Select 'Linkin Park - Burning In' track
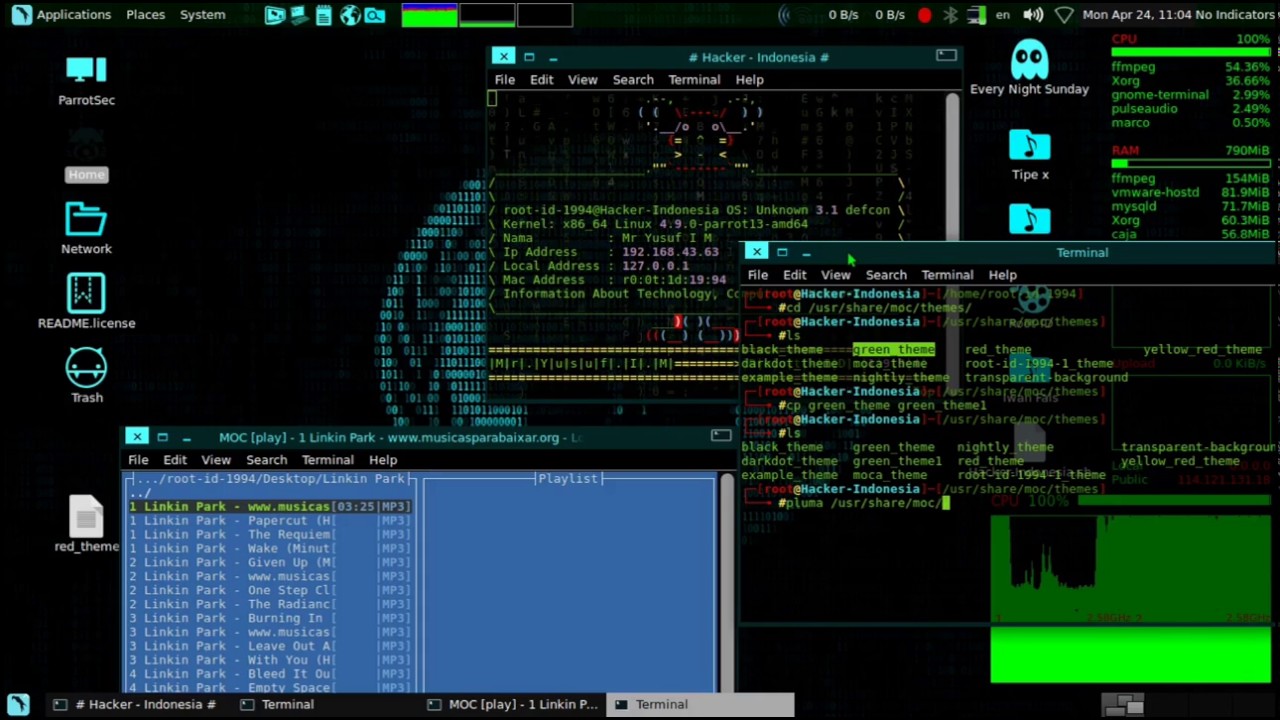This screenshot has height=720, width=1280. coord(269,619)
